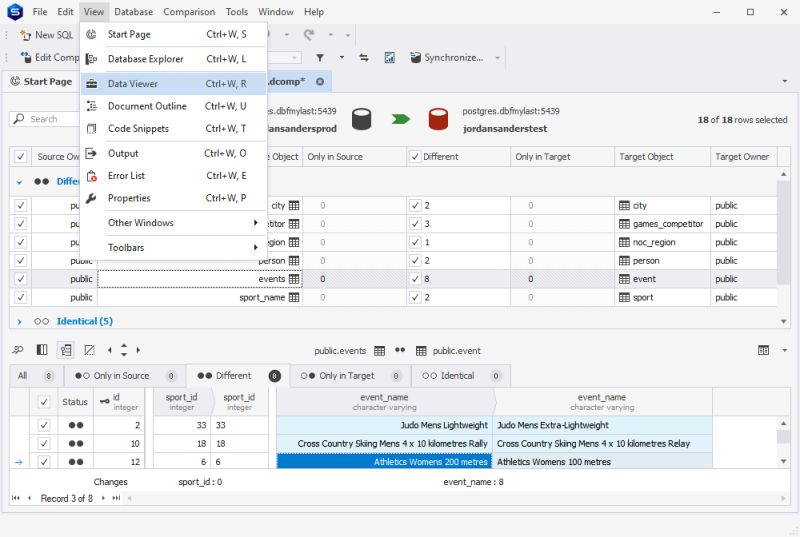Close the .dcomp document tab
Screen dimensions: 800x537
(x=320, y=82)
